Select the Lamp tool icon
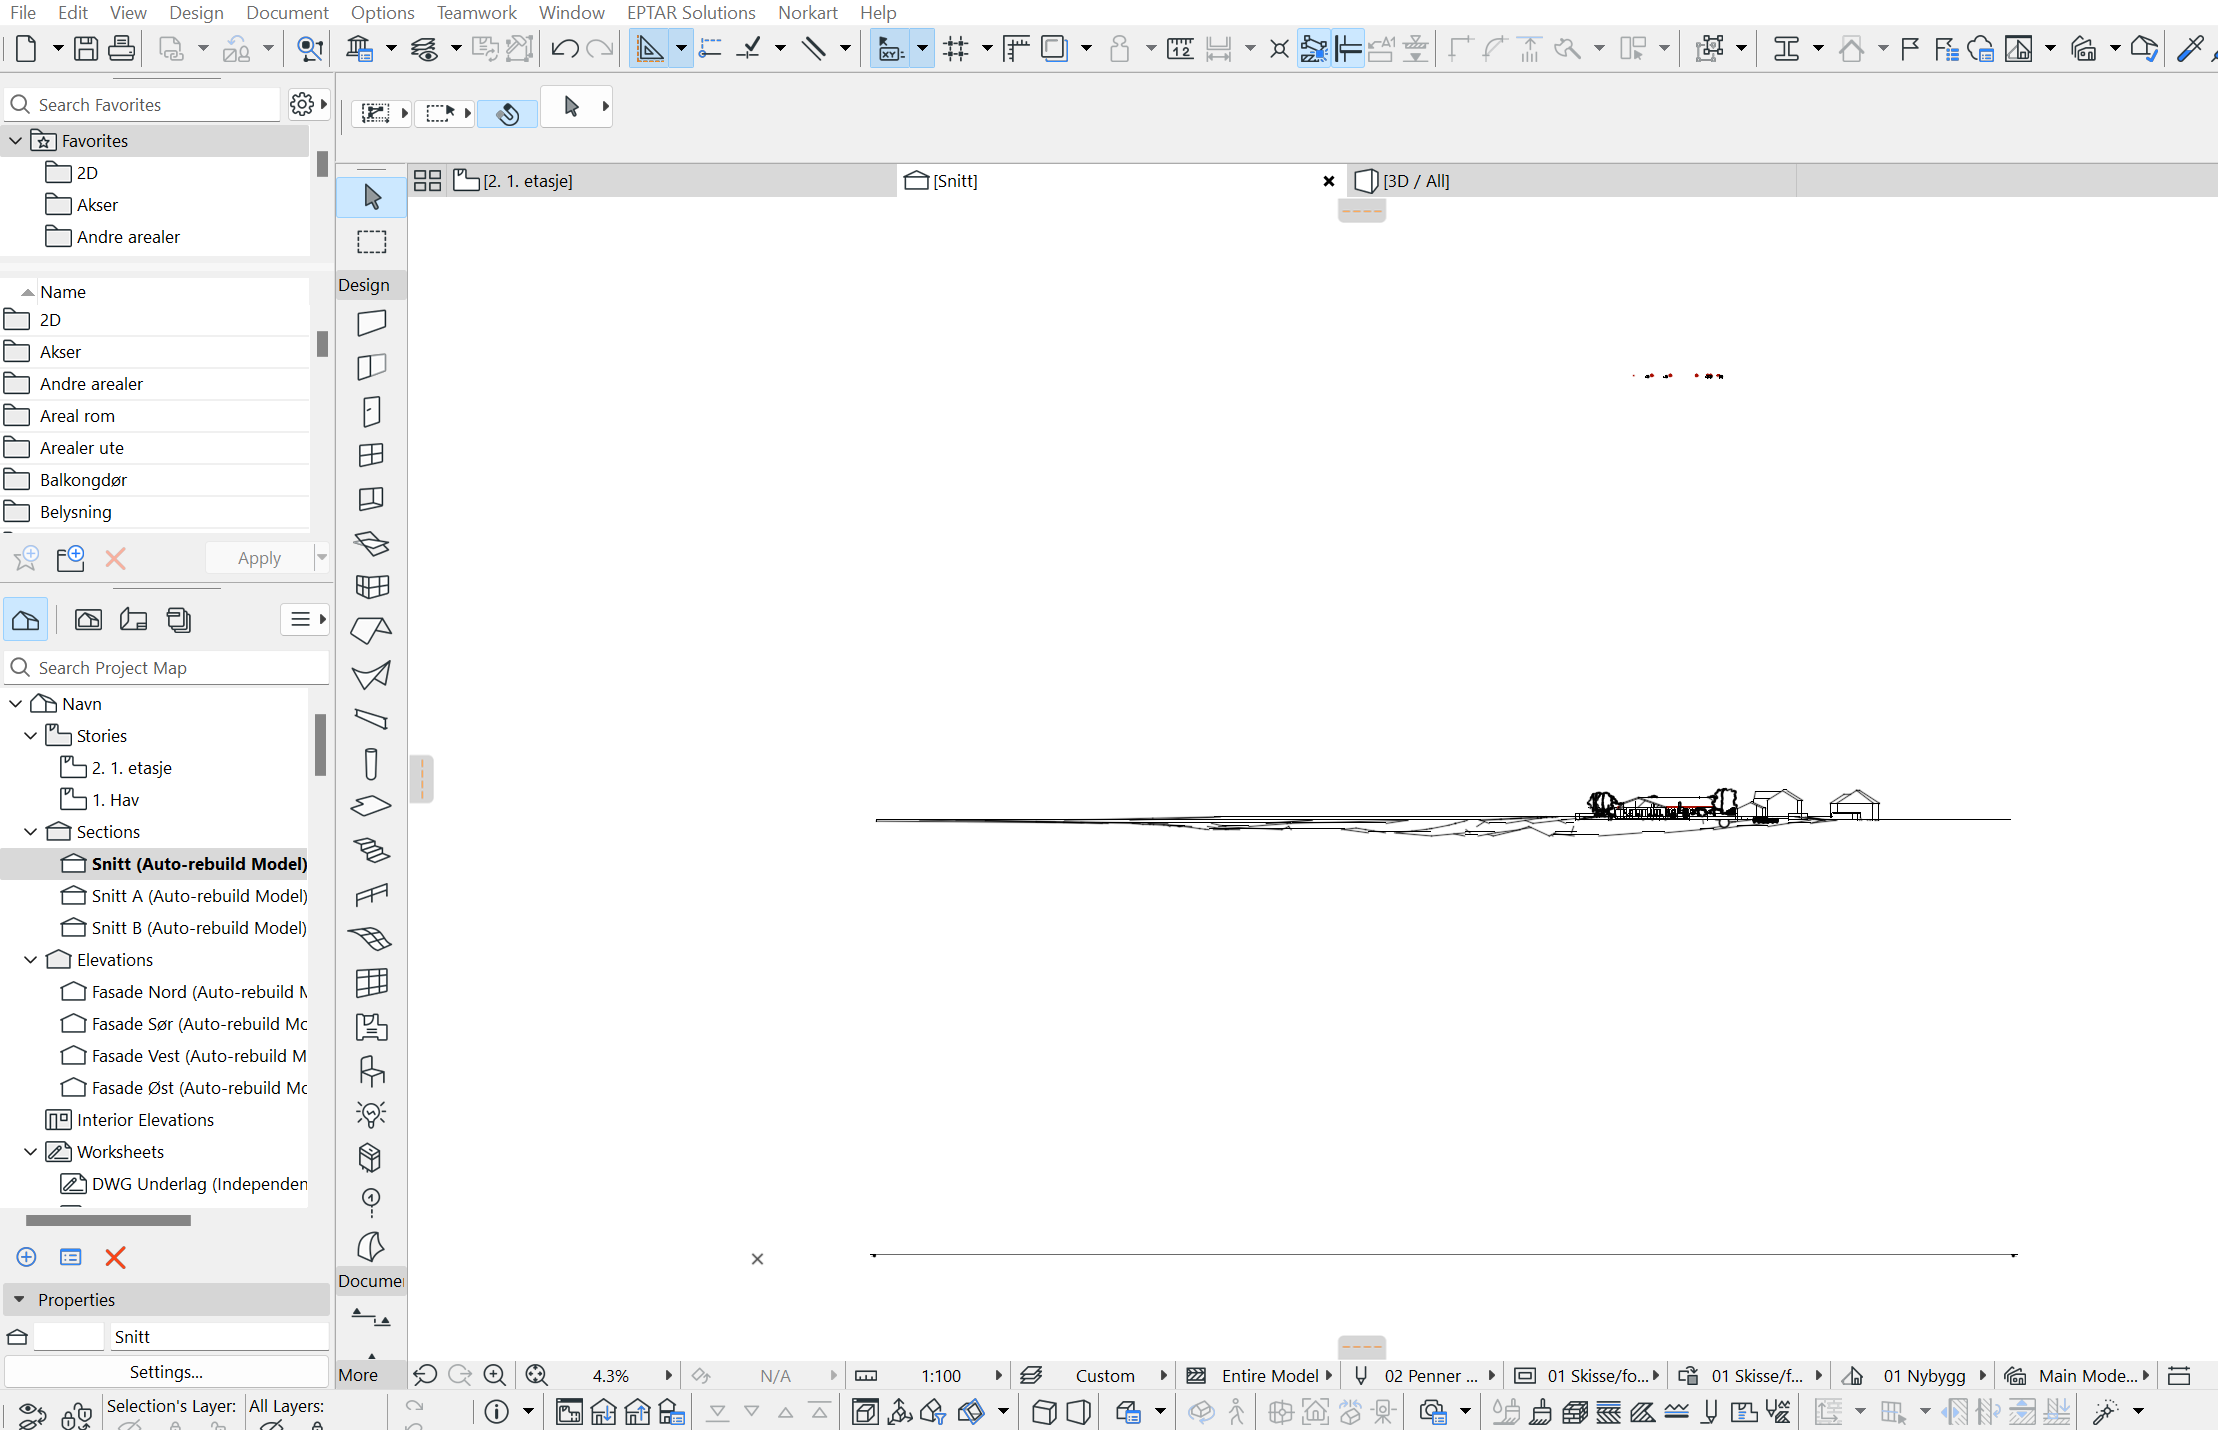This screenshot has height=1430, width=2218. coord(371,1114)
